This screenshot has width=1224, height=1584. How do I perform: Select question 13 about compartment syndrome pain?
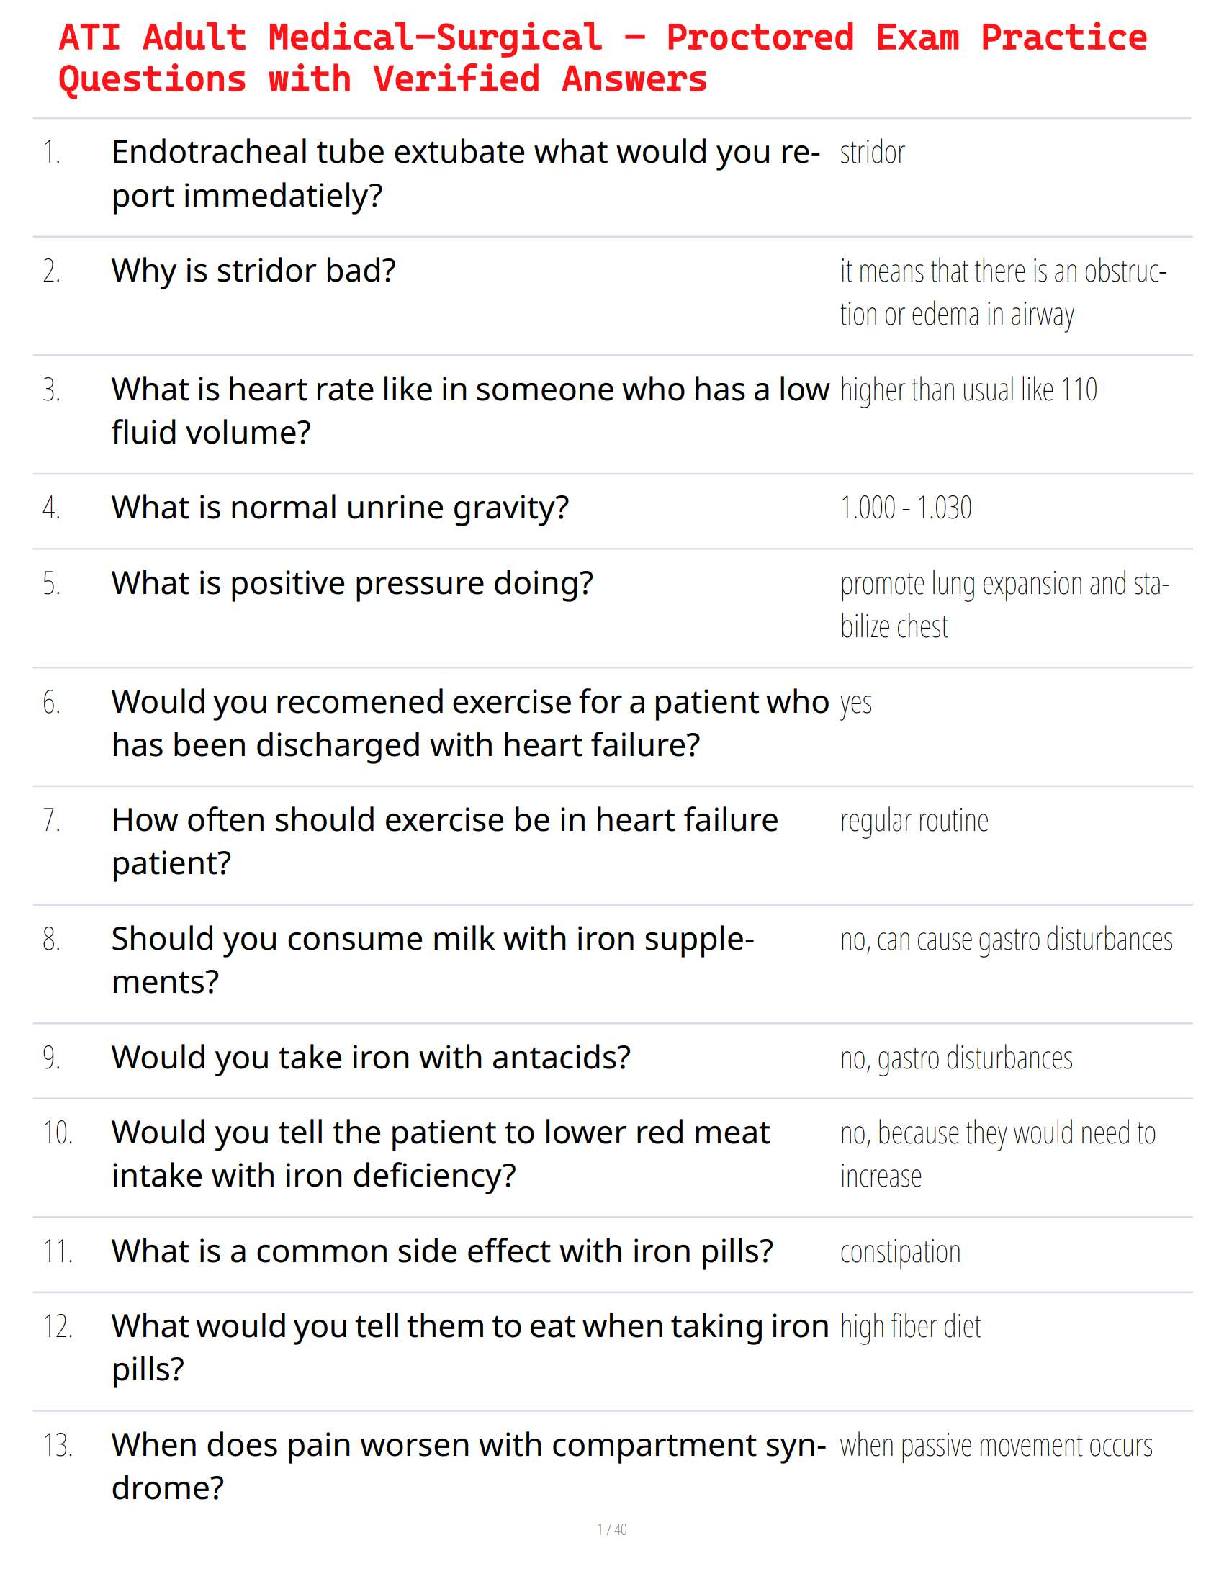coord(469,1466)
